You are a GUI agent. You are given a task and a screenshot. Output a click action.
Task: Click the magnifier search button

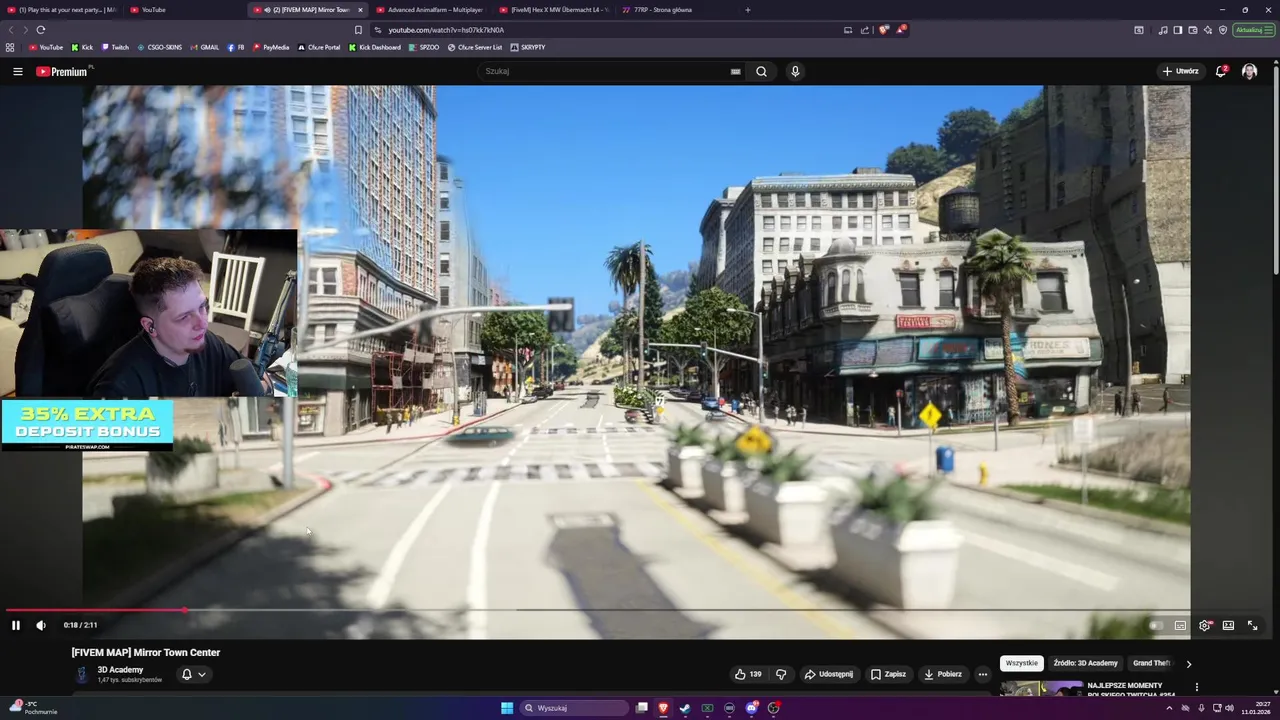(x=761, y=71)
